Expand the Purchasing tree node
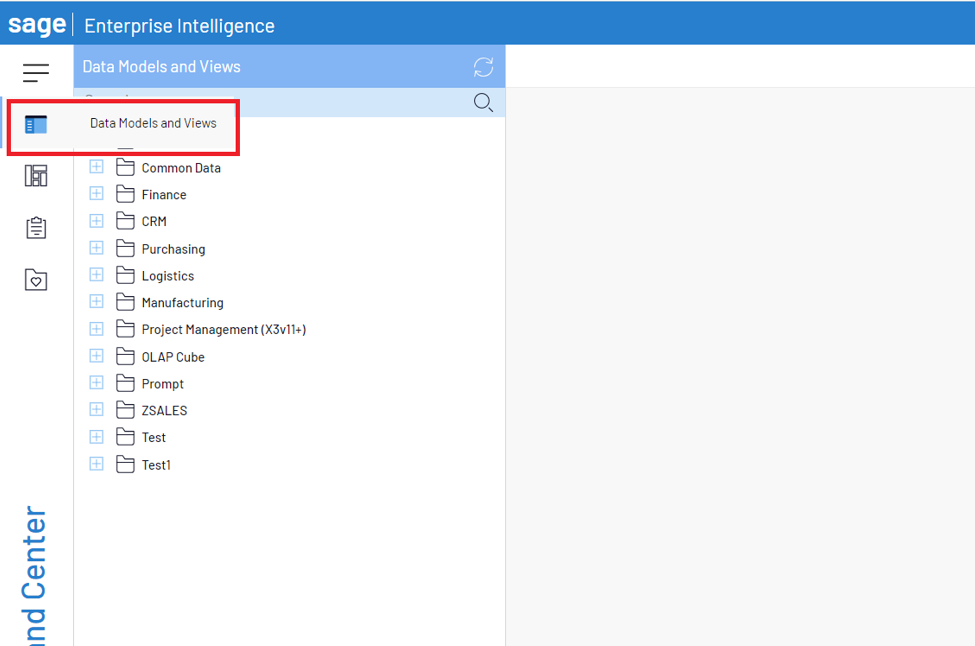975x646 pixels. coord(96,247)
